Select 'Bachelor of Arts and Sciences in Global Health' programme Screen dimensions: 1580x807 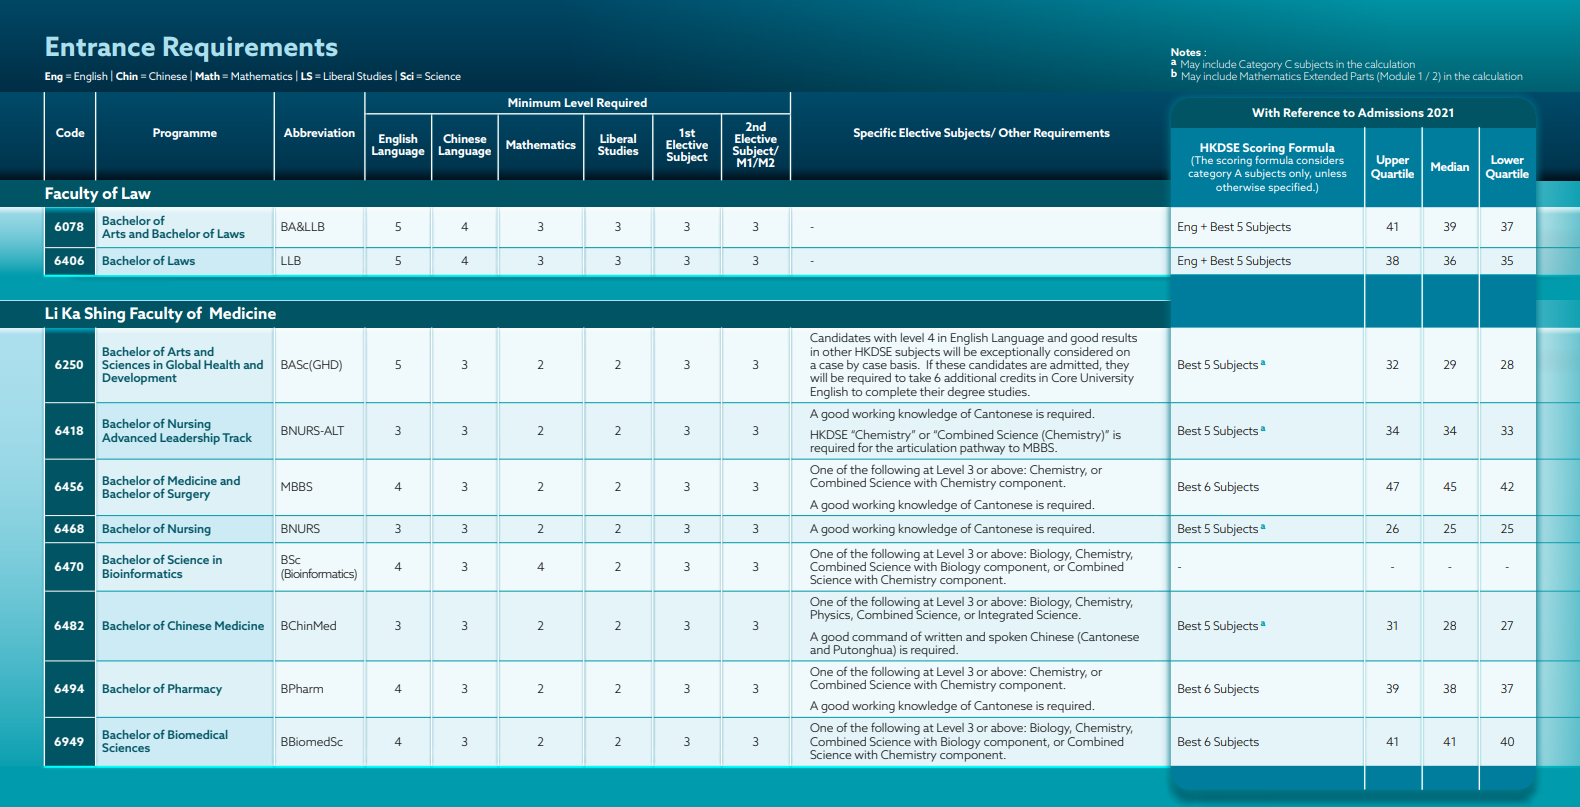[x=182, y=365]
